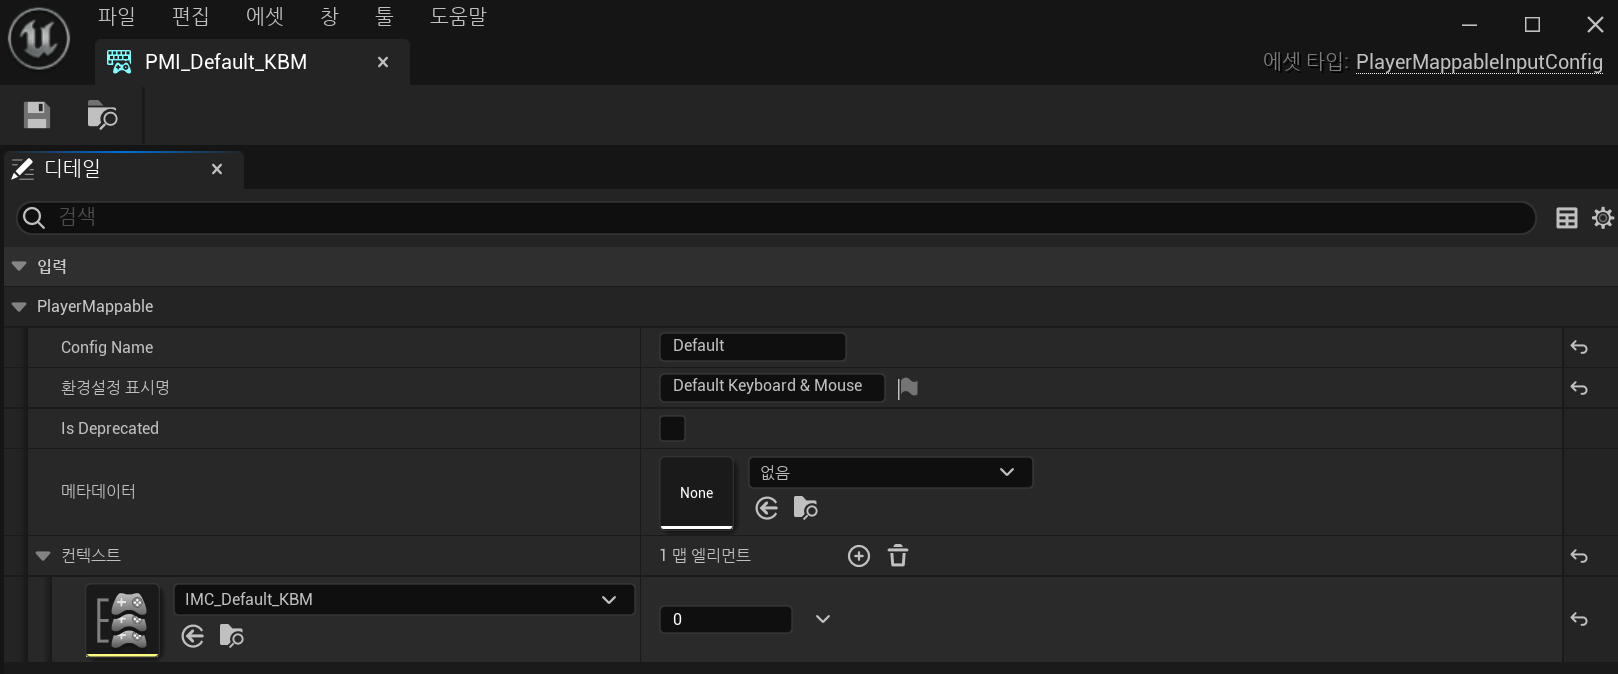This screenshot has width=1618, height=674.
Task: Click the 검색 details search field
Action: click(x=775, y=217)
